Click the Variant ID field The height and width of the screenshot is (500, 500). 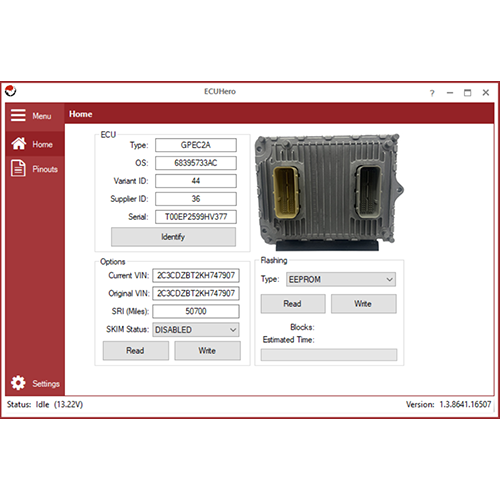196,181
